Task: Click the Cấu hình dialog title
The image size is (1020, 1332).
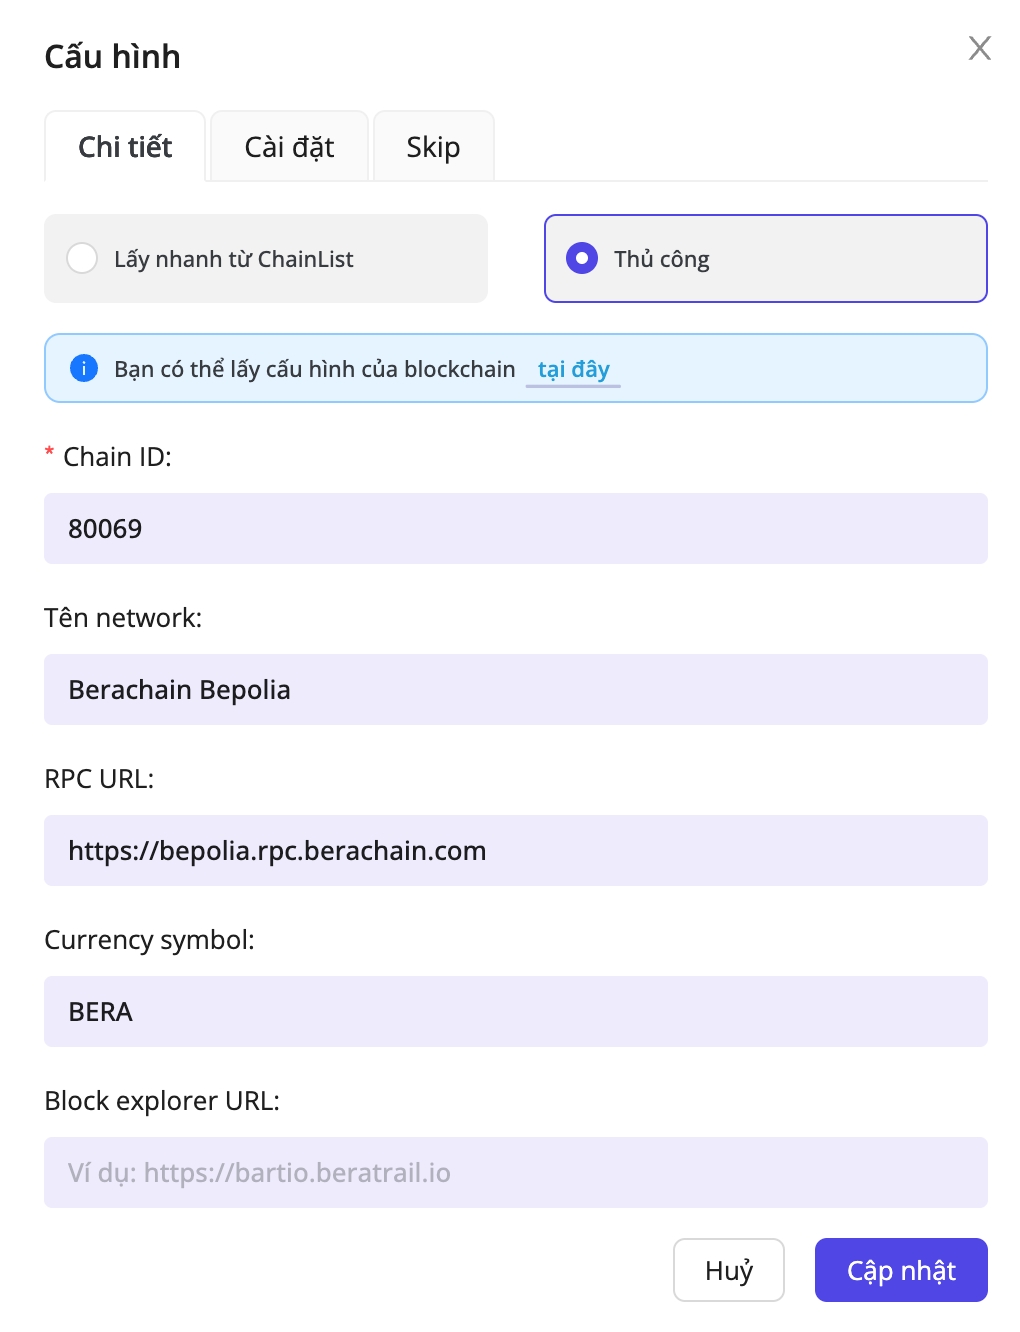Action: [x=113, y=57]
